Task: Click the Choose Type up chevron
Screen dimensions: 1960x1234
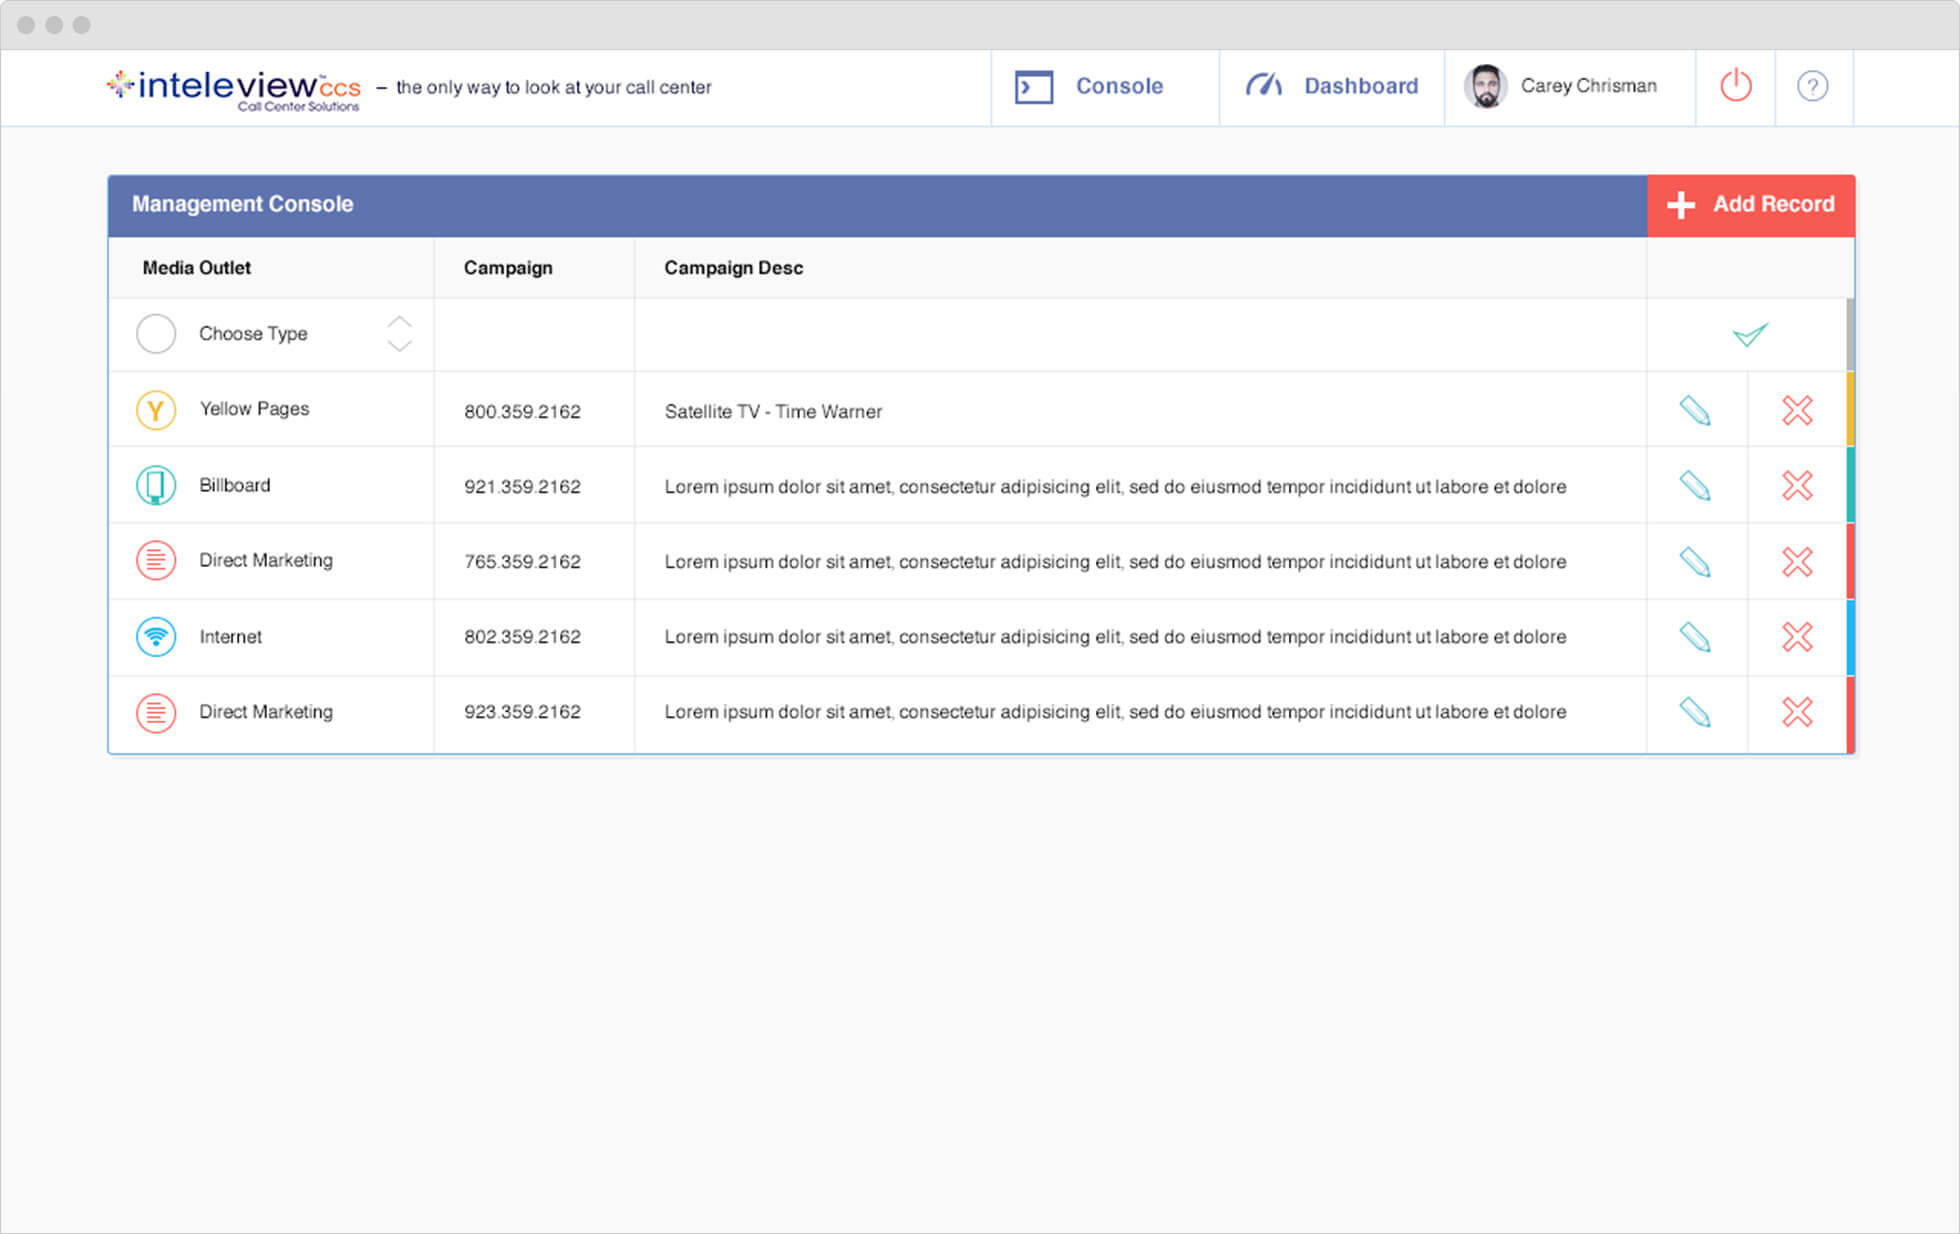Action: tap(399, 322)
